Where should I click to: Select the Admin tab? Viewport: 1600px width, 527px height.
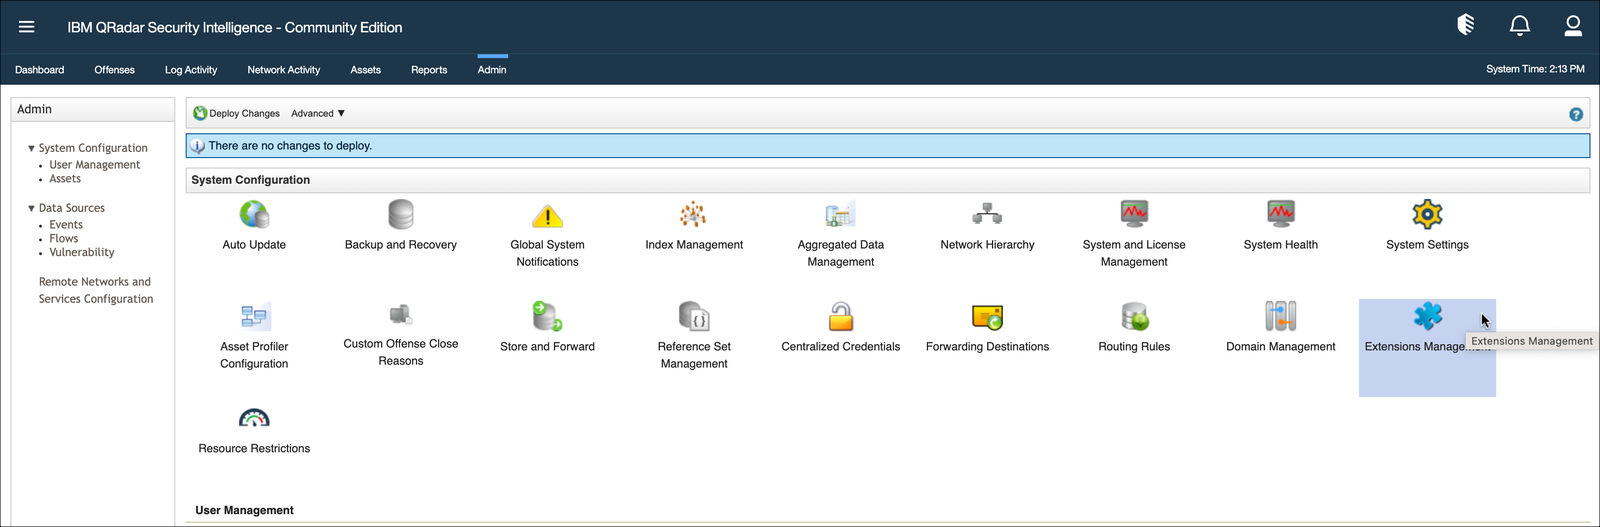click(x=492, y=70)
